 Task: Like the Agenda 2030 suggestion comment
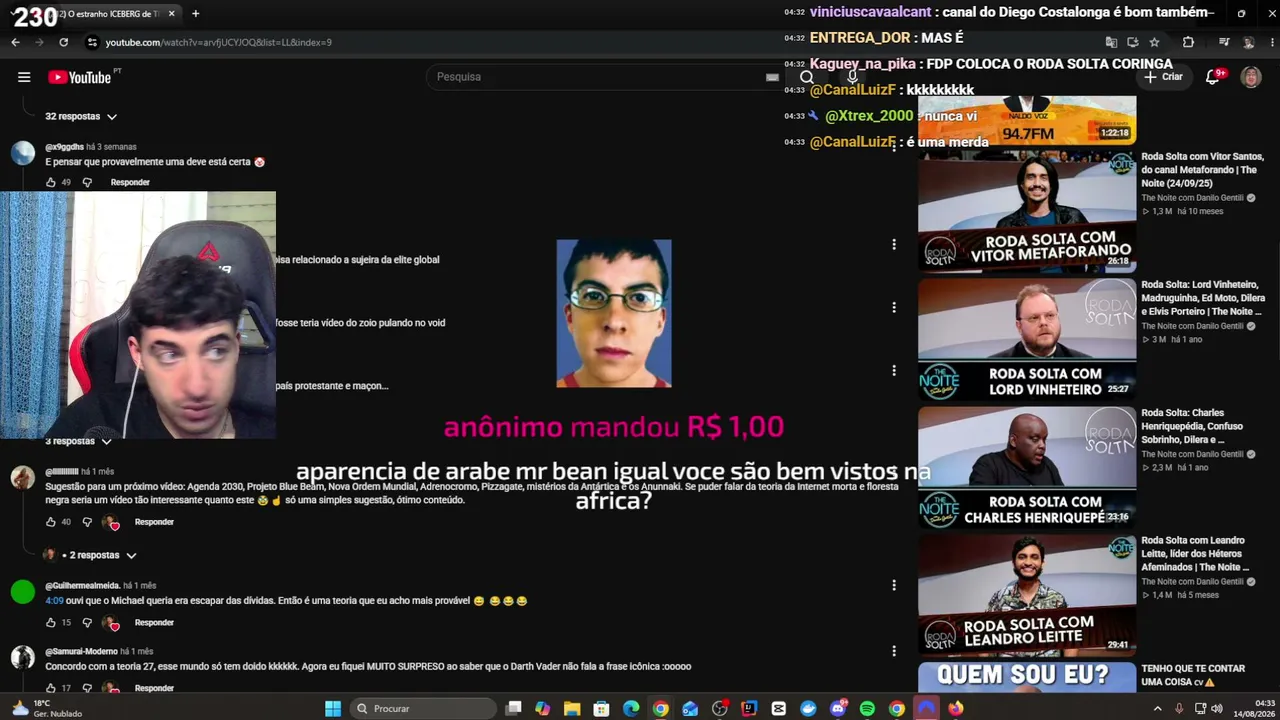tap(51, 522)
